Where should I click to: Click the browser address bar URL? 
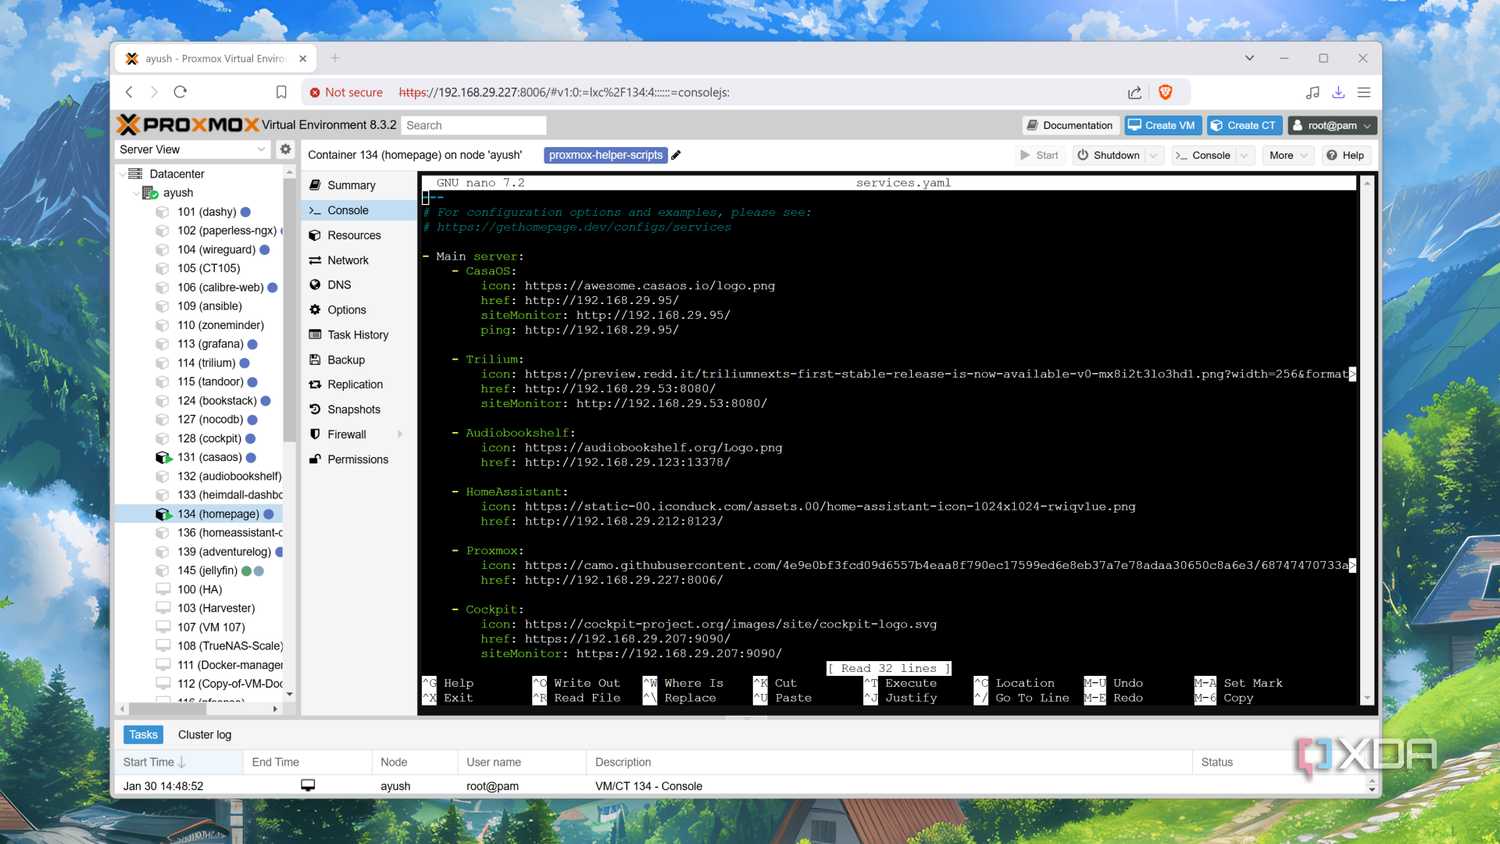564,92
